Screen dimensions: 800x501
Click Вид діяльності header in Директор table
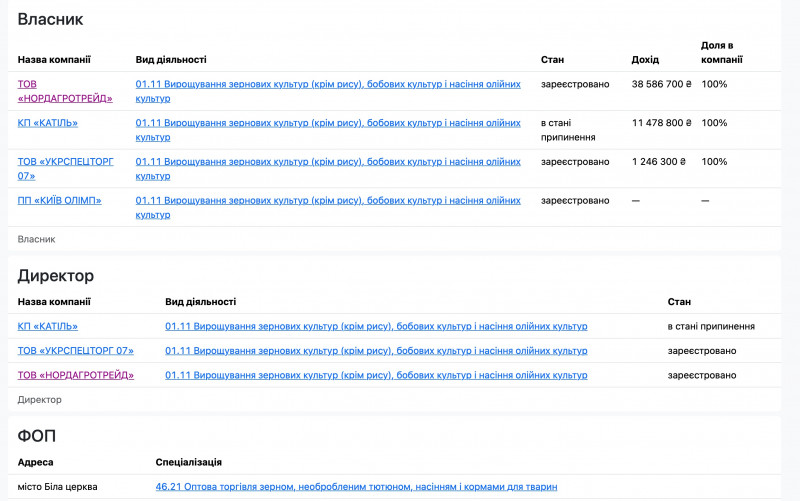tap(201, 302)
